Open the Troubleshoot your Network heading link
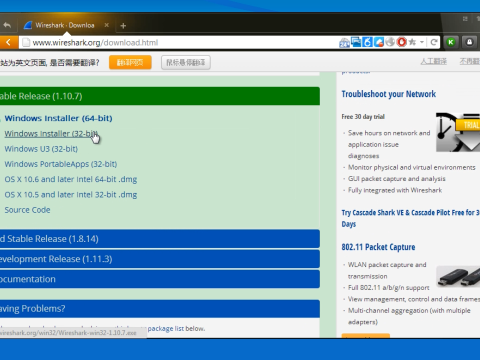The height and width of the screenshot is (360, 480). point(389,94)
